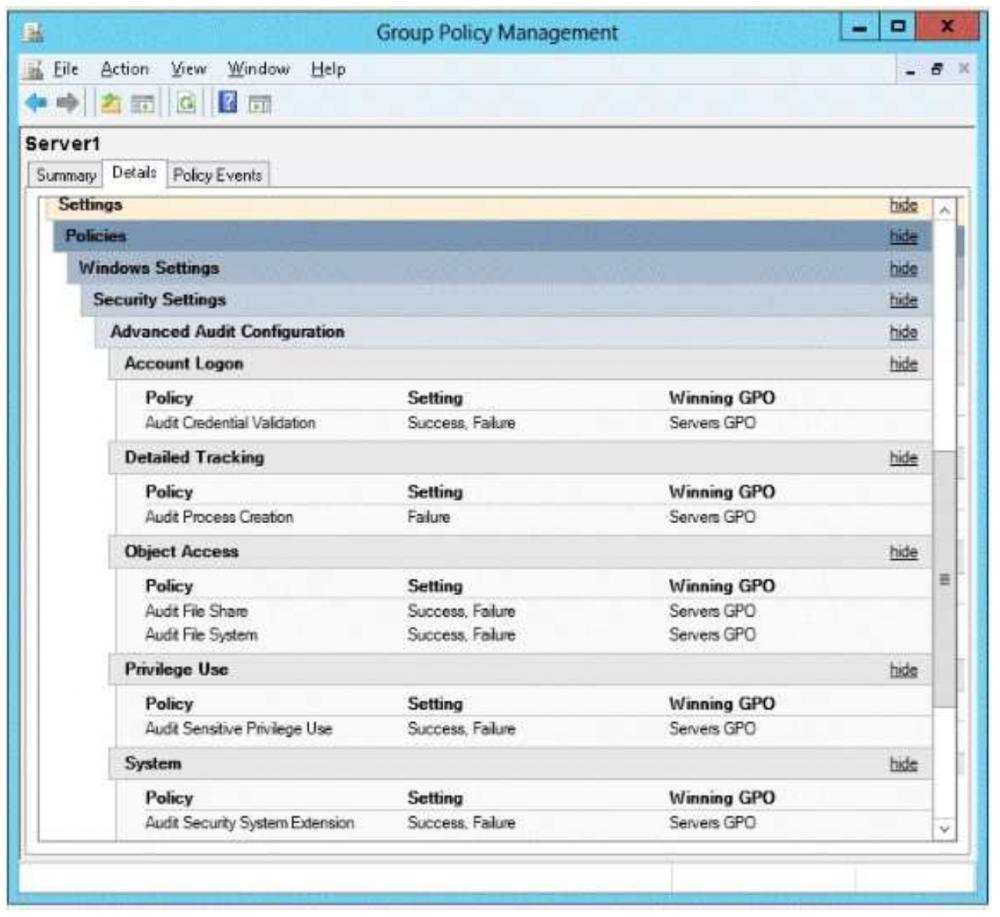The width and height of the screenshot is (1000, 917).
Task: Collapse the Account Logon header
Action: coord(520,364)
